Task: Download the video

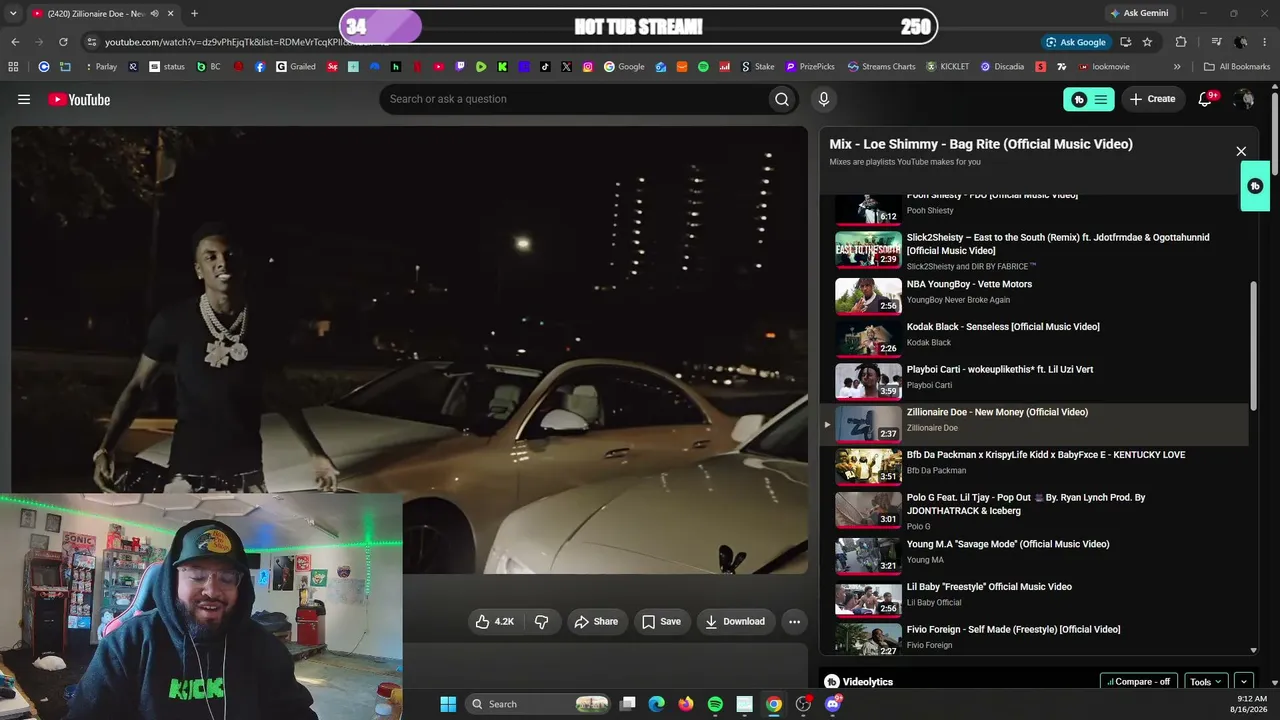Action: click(x=735, y=621)
